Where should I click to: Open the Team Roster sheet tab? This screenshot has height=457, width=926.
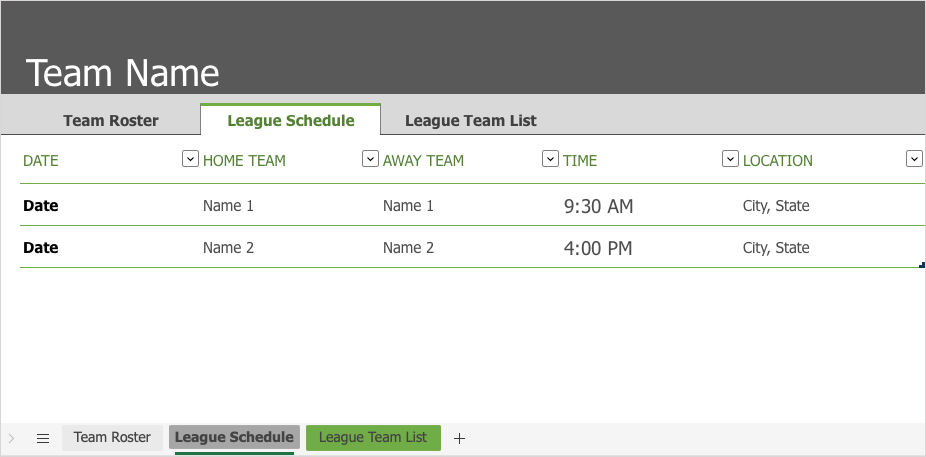pyautogui.click(x=112, y=437)
